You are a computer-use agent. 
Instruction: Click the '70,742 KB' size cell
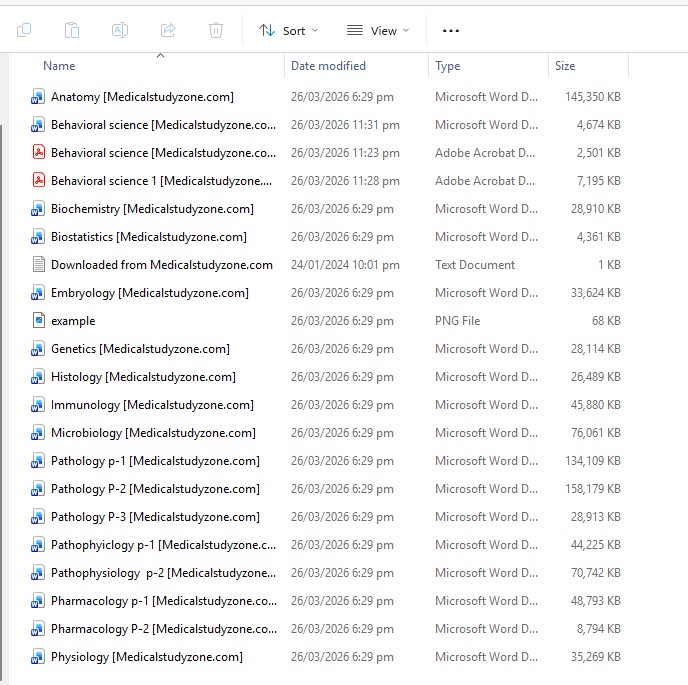[595, 573]
